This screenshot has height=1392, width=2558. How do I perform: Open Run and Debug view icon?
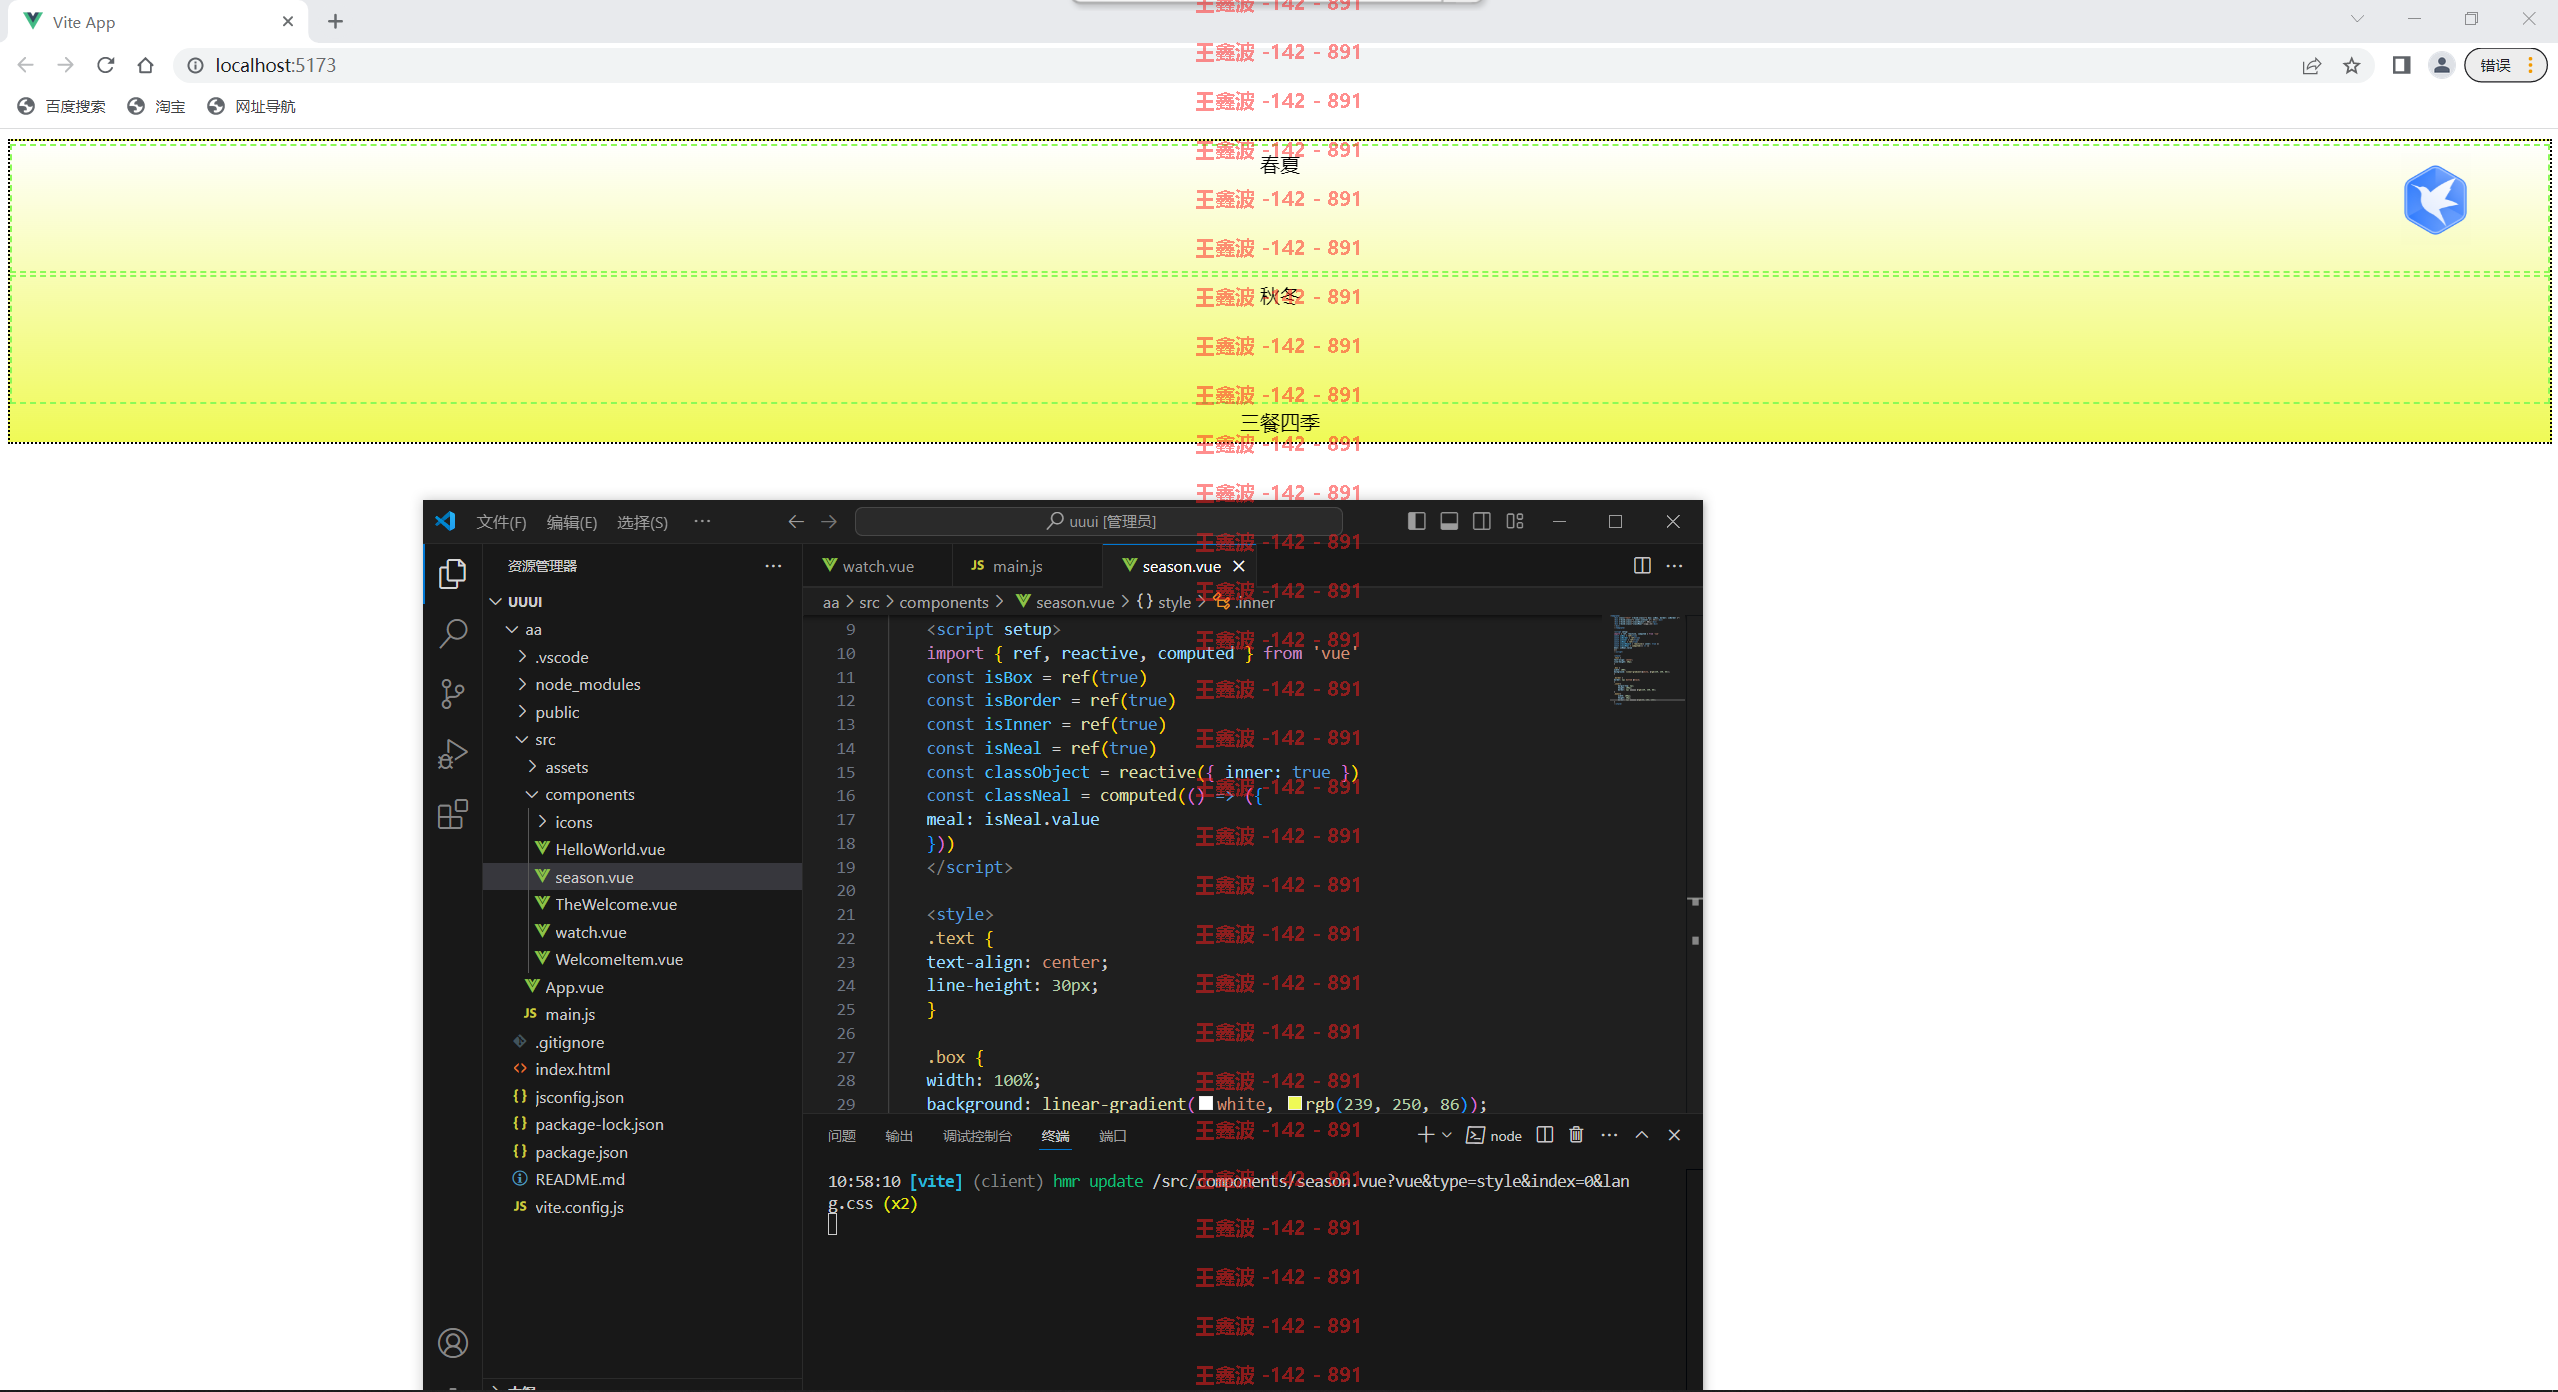[x=452, y=754]
